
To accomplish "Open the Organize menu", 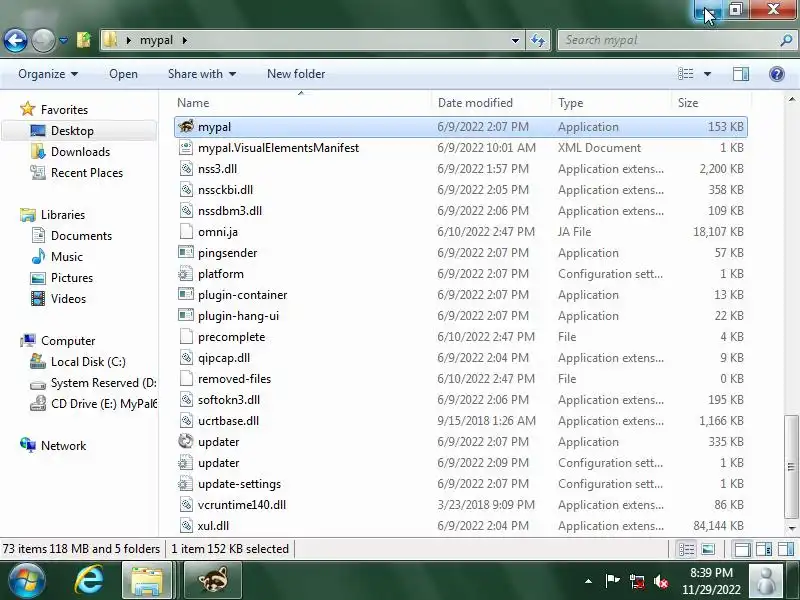I will (48, 74).
